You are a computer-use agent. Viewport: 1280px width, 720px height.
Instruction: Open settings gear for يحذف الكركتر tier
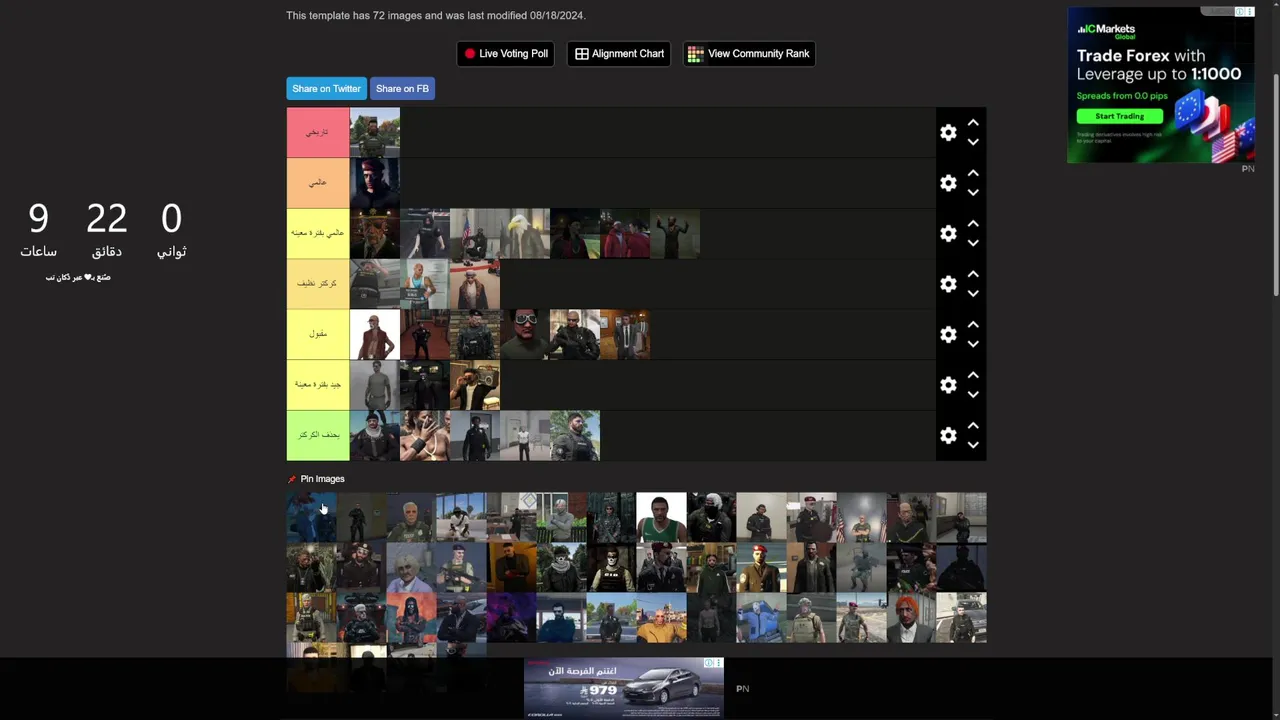pyautogui.click(x=948, y=435)
